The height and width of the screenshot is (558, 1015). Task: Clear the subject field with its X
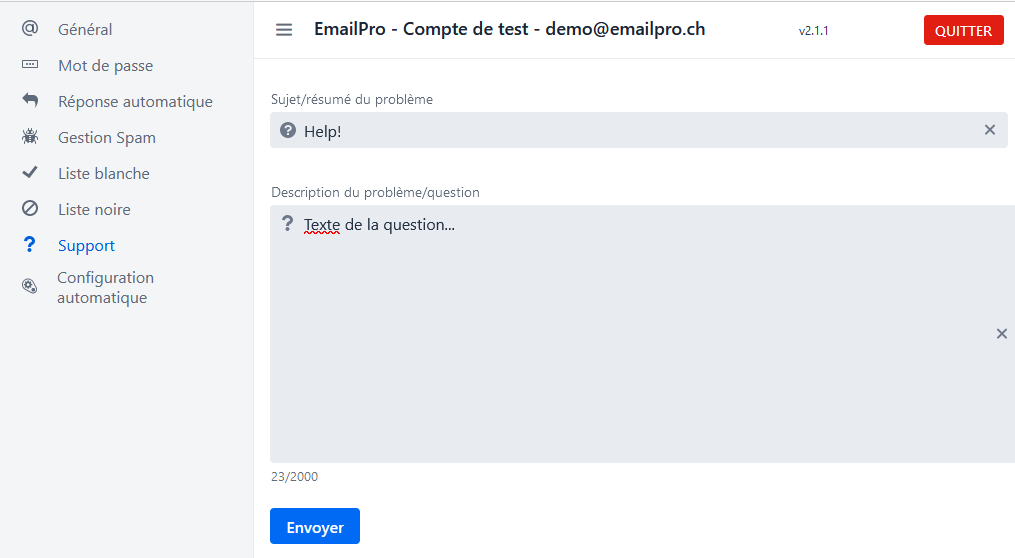tap(990, 130)
